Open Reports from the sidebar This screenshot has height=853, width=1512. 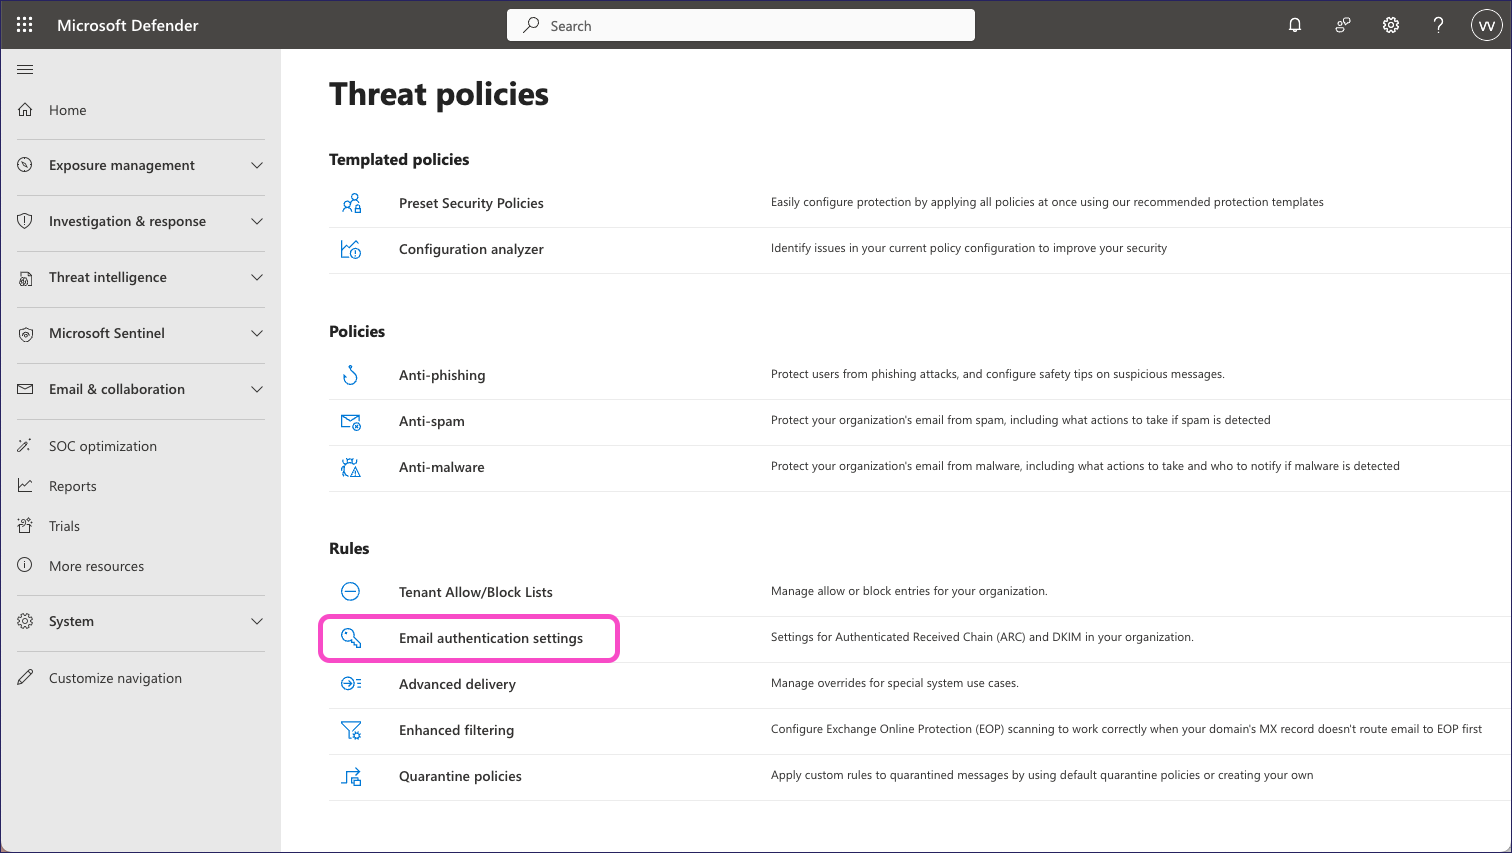pos(72,486)
